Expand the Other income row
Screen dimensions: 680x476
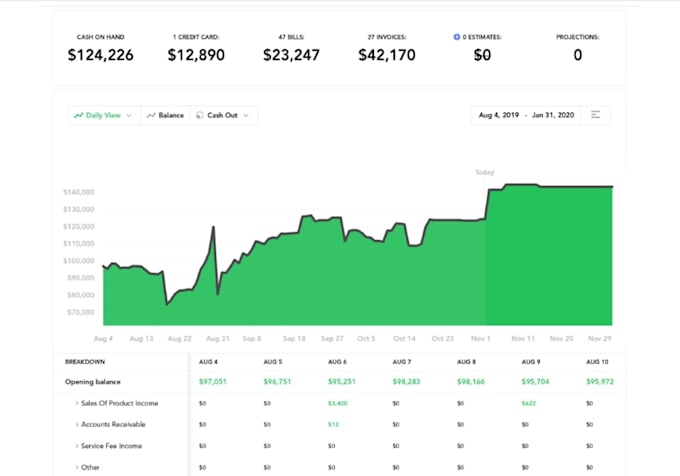click(x=77, y=467)
